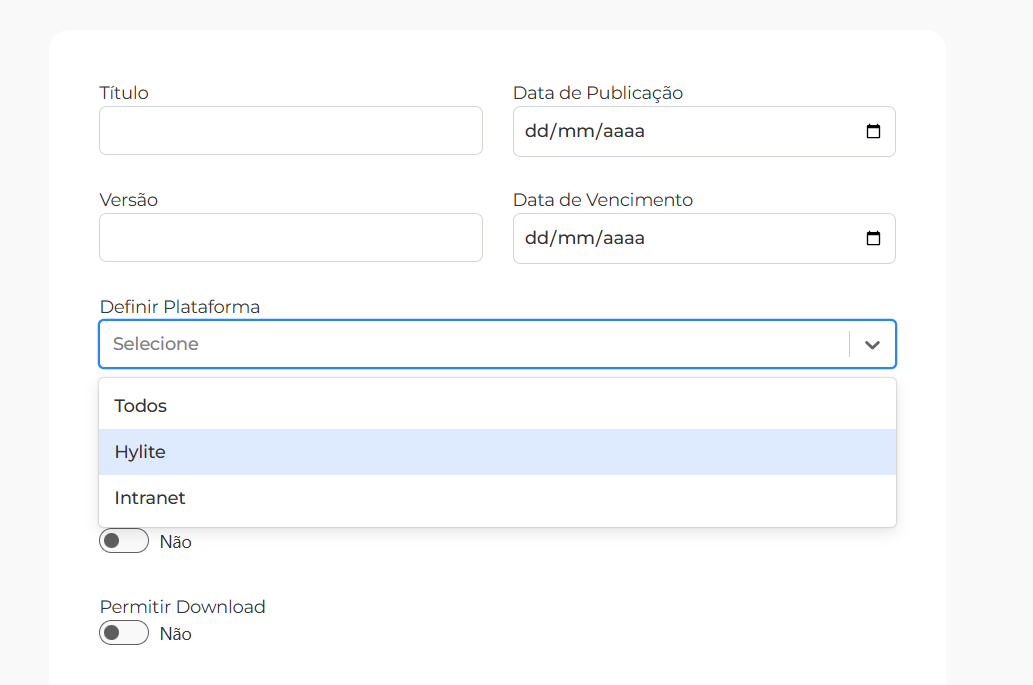This screenshot has height=685, width=1033.
Task: Click the Definir Plataforma label
Action: click(x=179, y=307)
